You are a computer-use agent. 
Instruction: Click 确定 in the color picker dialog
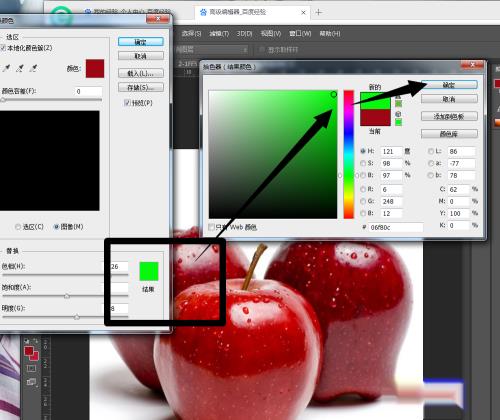pos(449,85)
